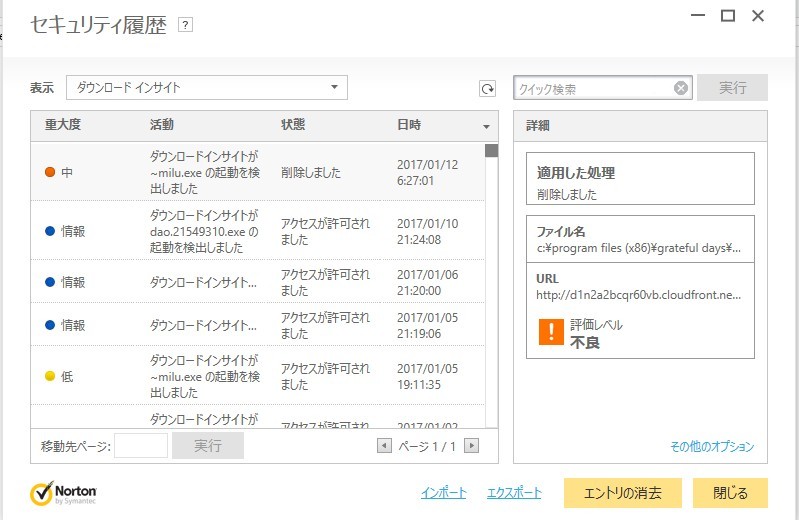Click the 閉じる button
799x520 pixels.
point(730,493)
